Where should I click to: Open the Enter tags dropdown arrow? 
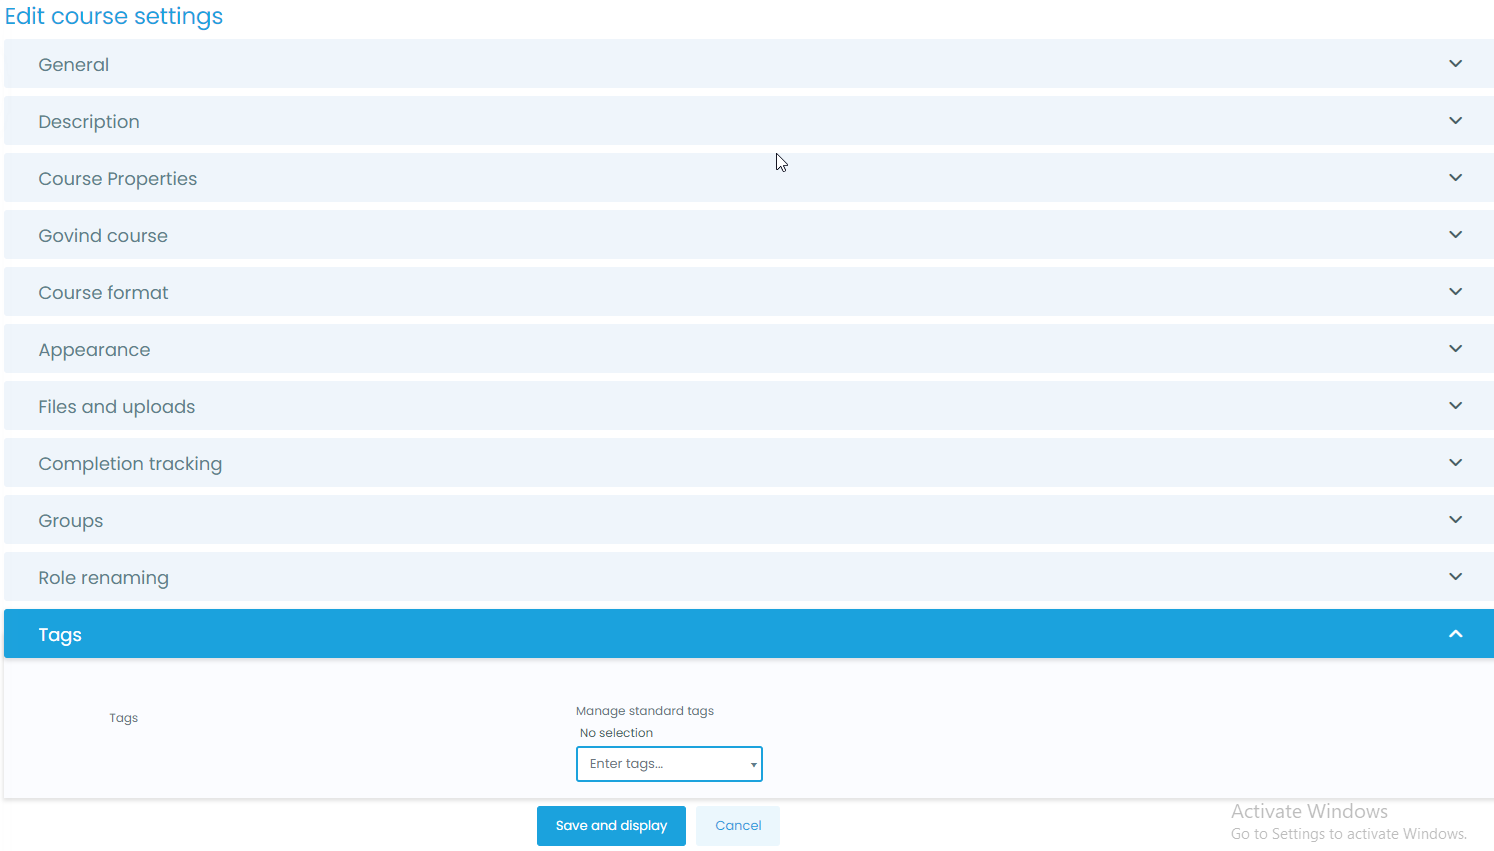753,765
